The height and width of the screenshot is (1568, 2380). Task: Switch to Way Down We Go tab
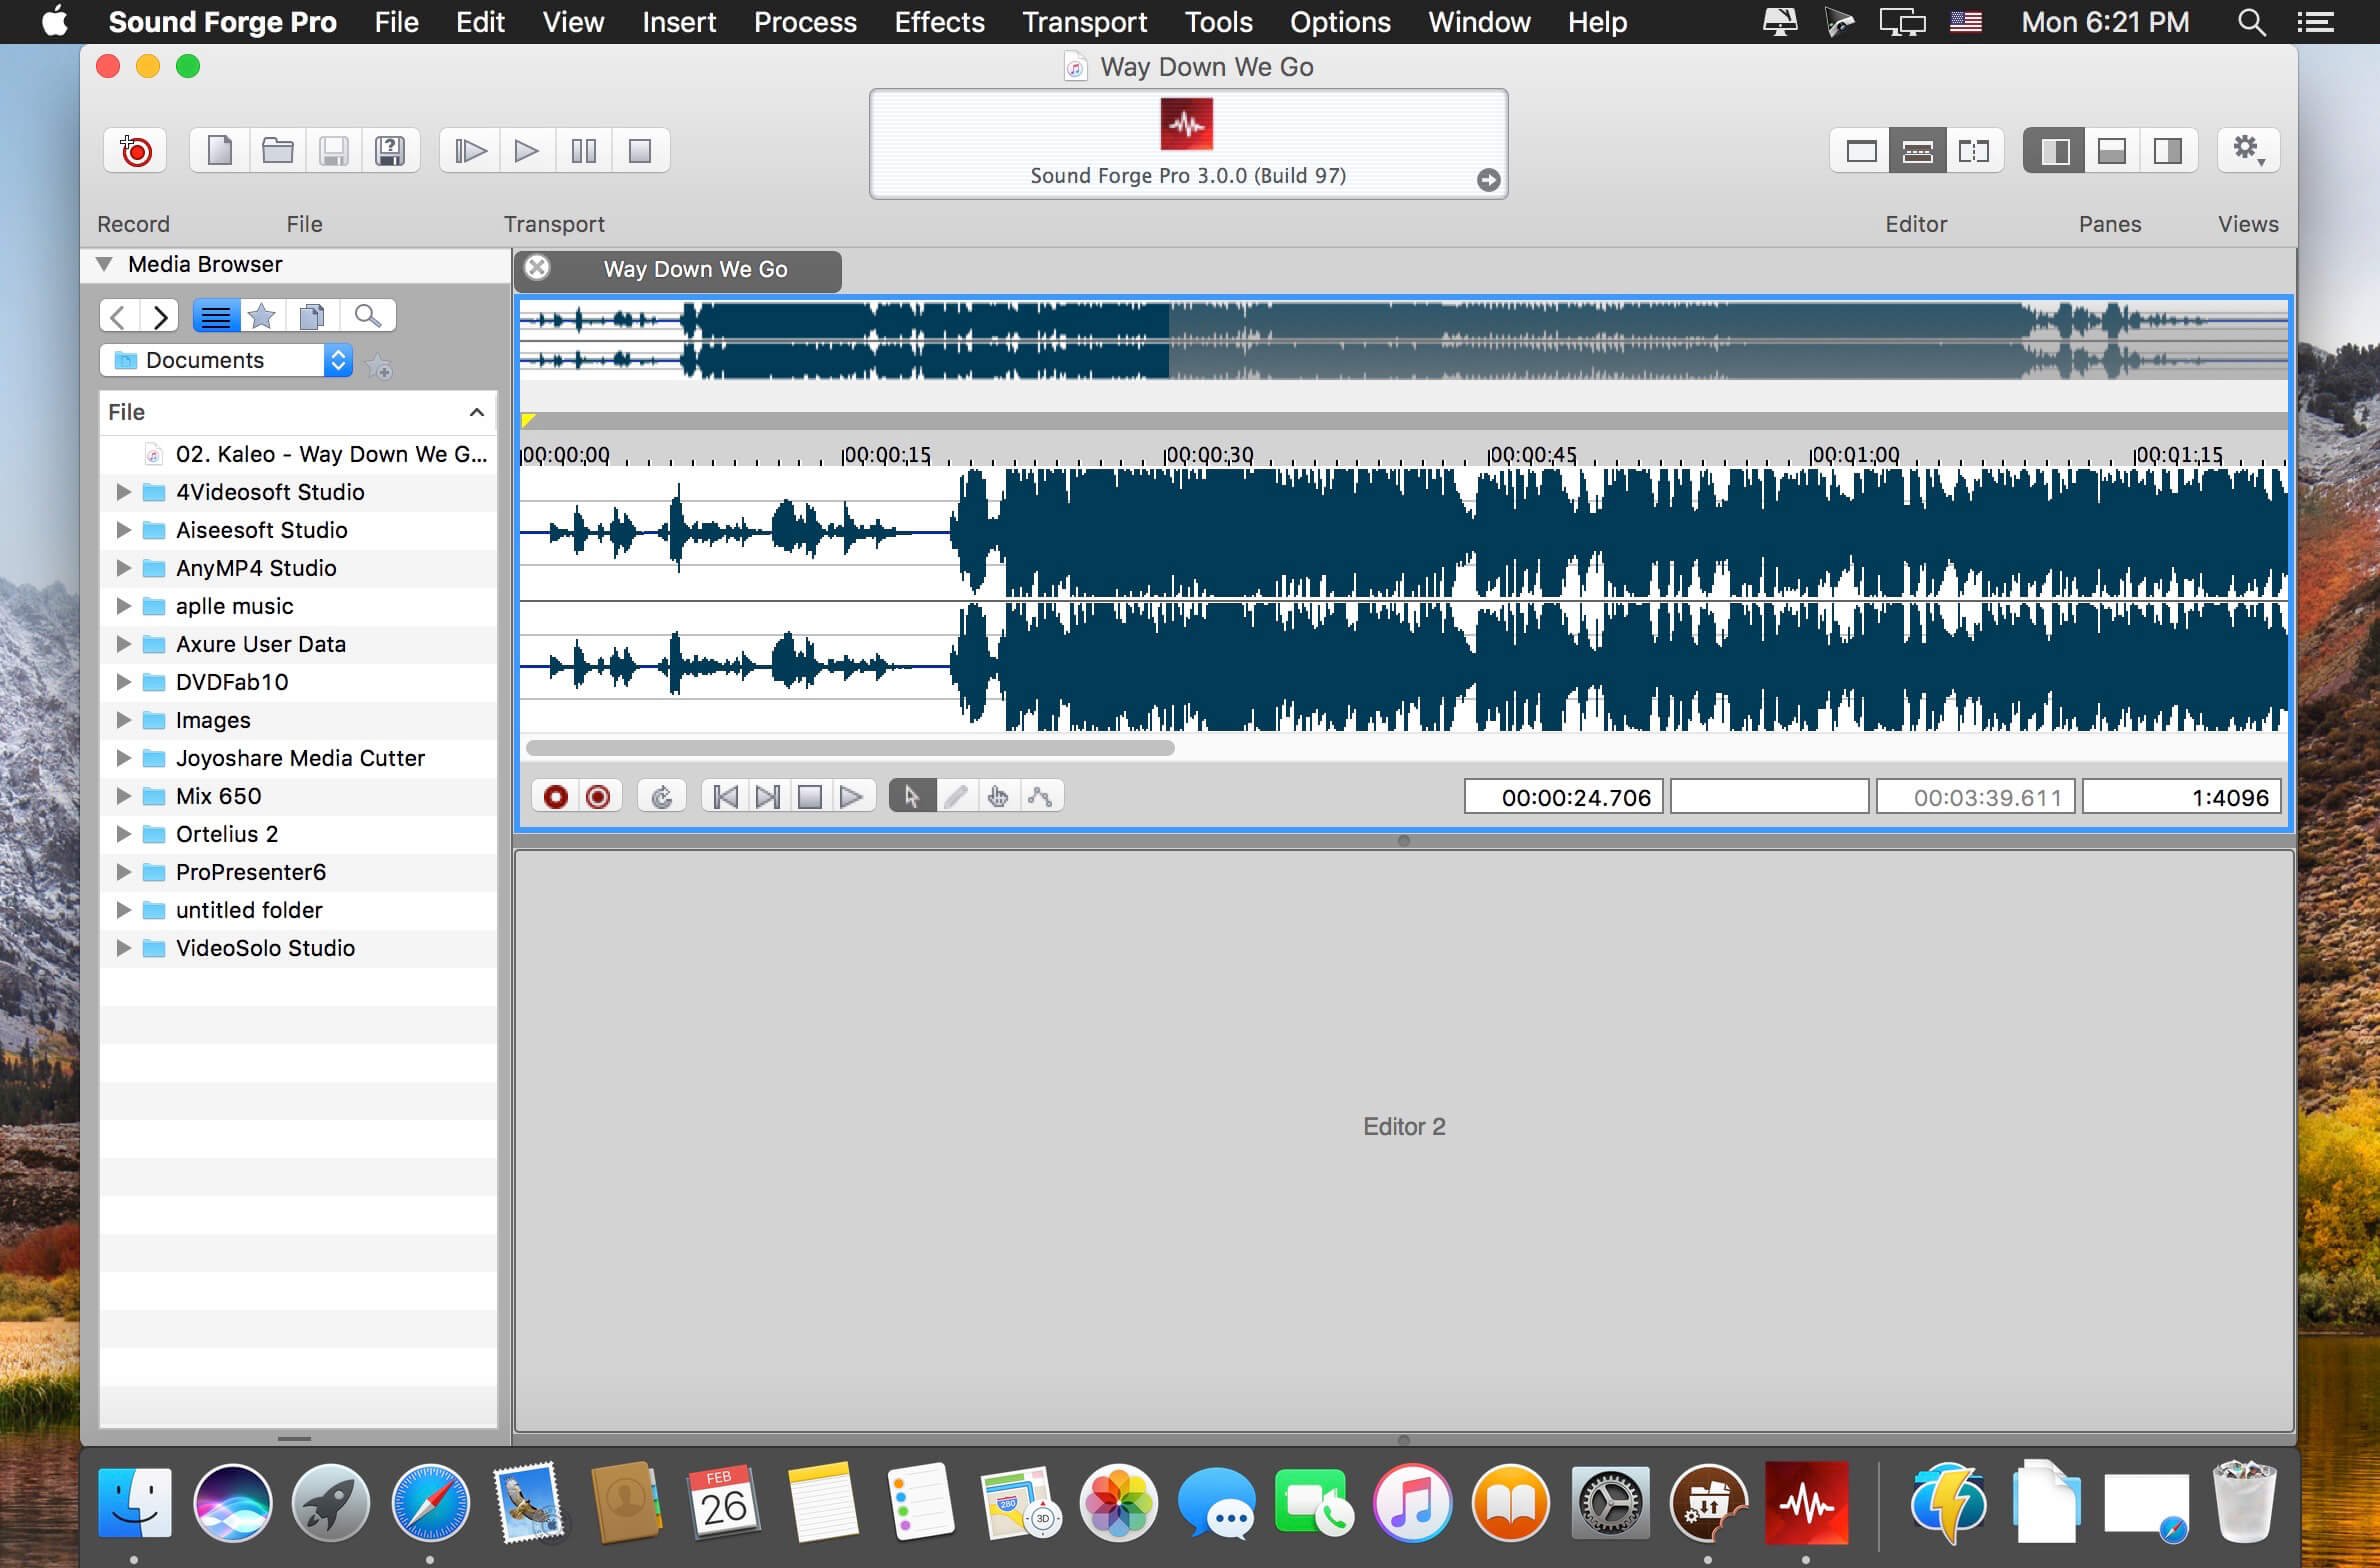[678, 270]
